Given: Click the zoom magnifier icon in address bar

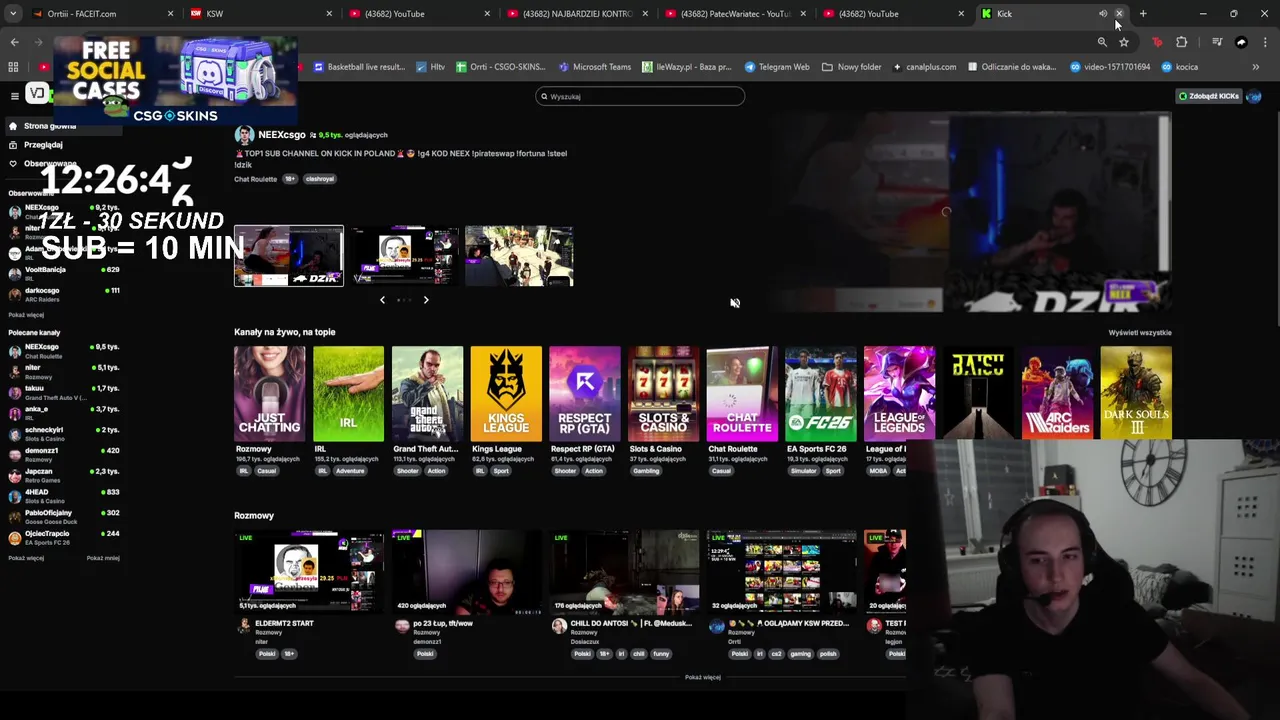Looking at the screenshot, I should pos(1102,42).
